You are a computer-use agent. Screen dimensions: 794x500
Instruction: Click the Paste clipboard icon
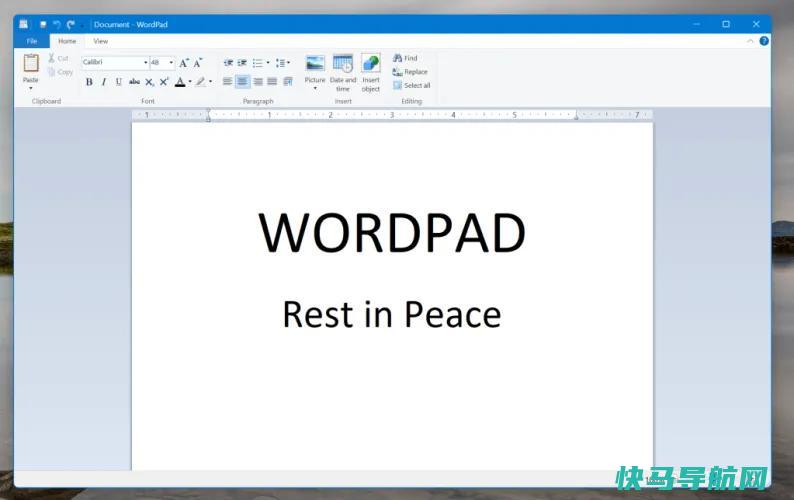point(31,63)
